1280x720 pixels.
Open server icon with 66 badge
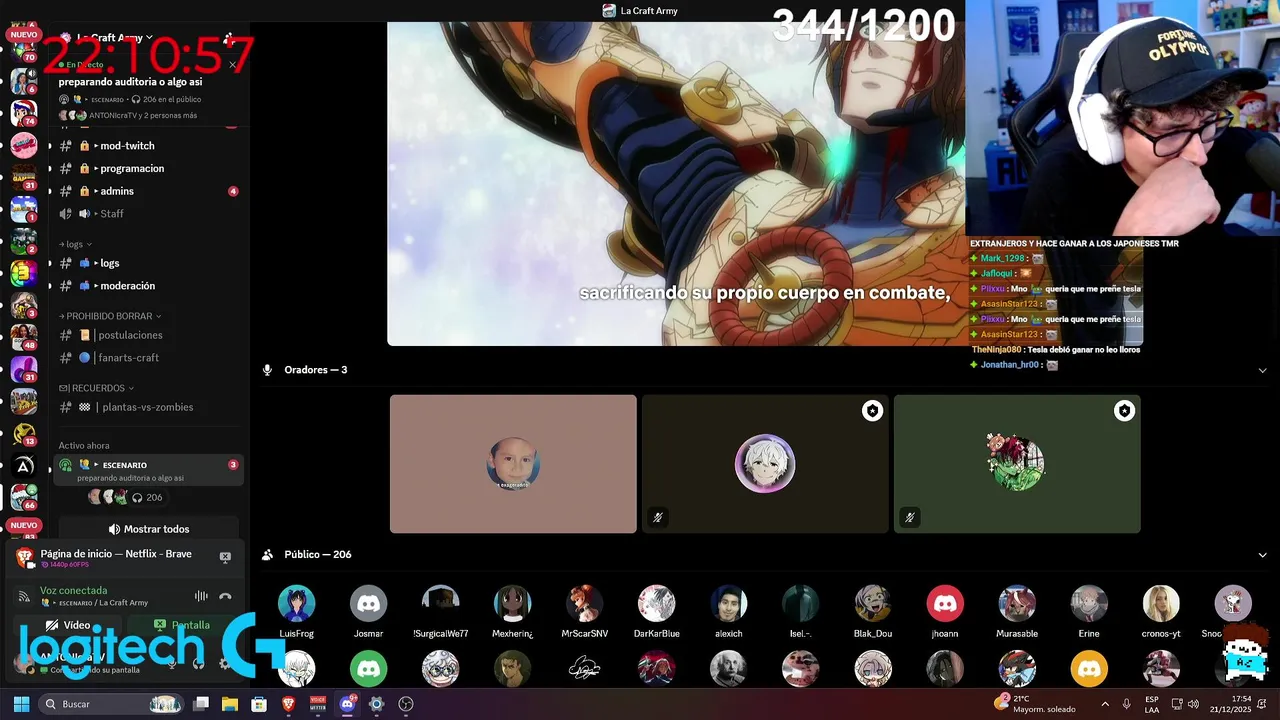(24, 496)
